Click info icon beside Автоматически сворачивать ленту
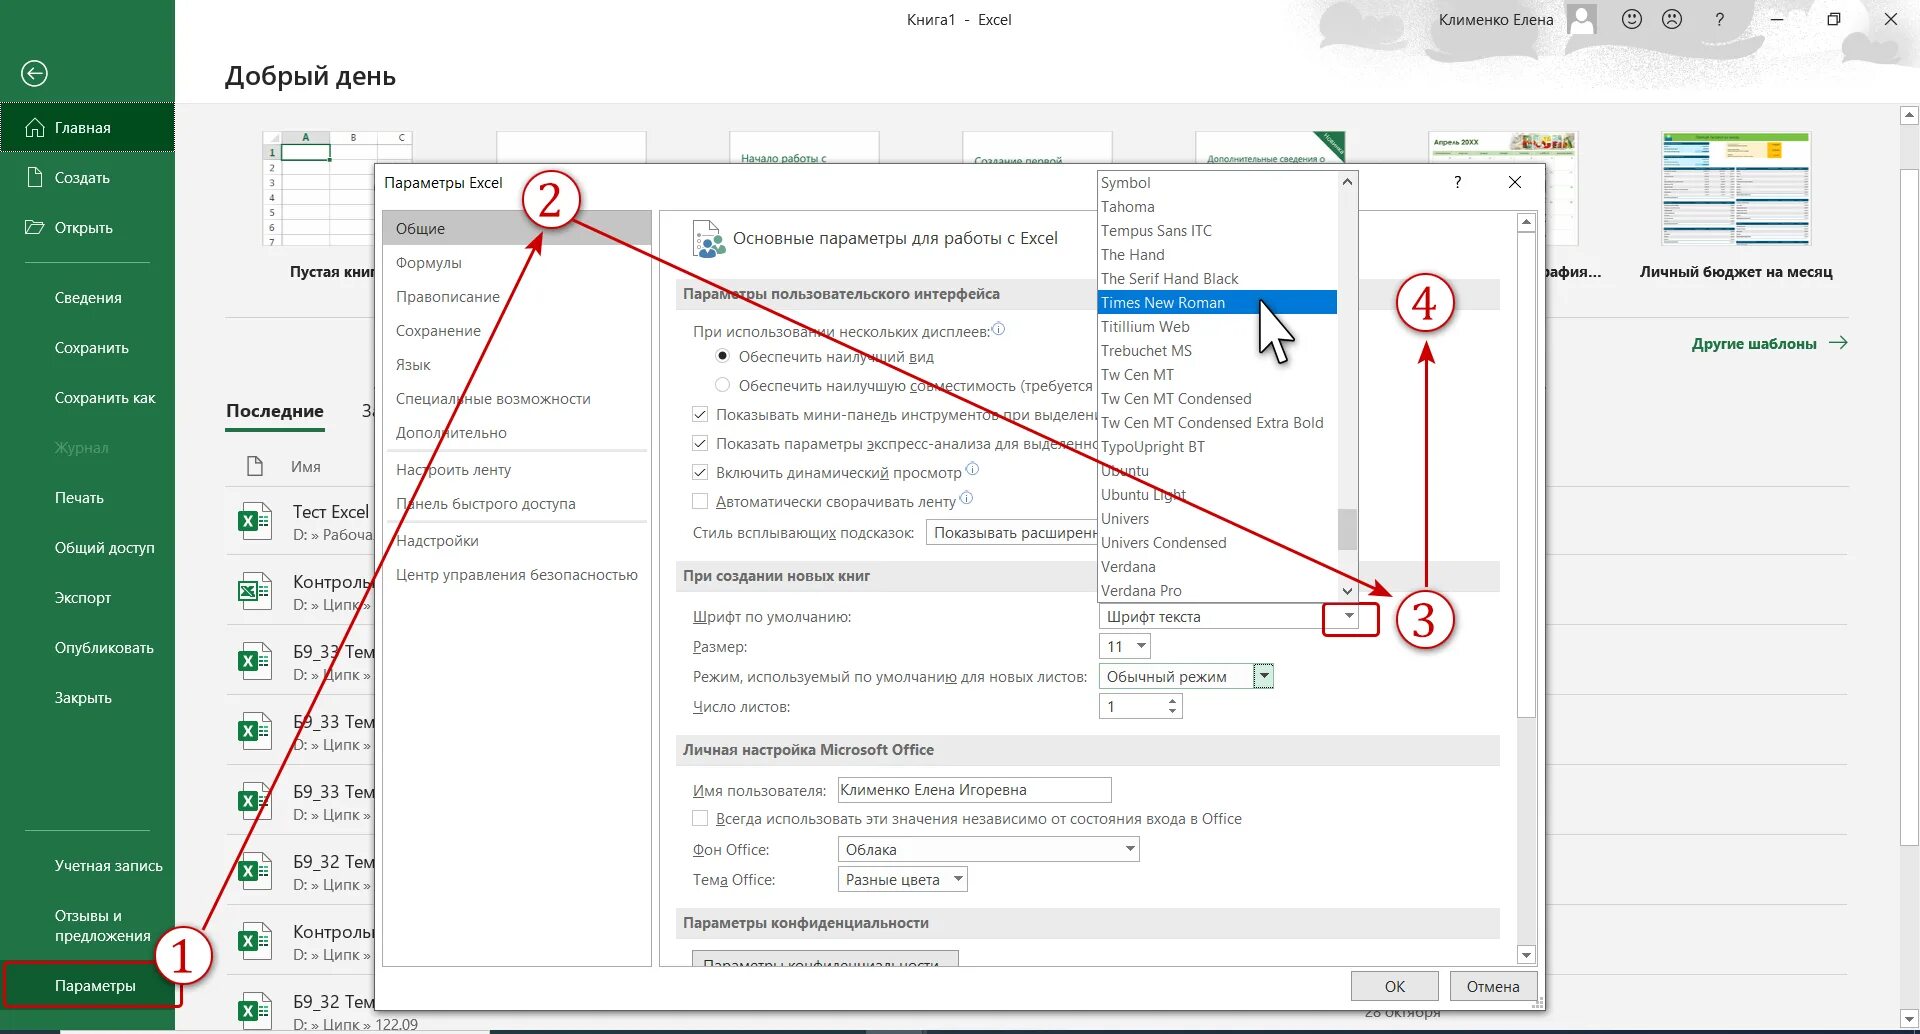This screenshot has height=1034, width=1920. pyautogui.click(x=966, y=498)
